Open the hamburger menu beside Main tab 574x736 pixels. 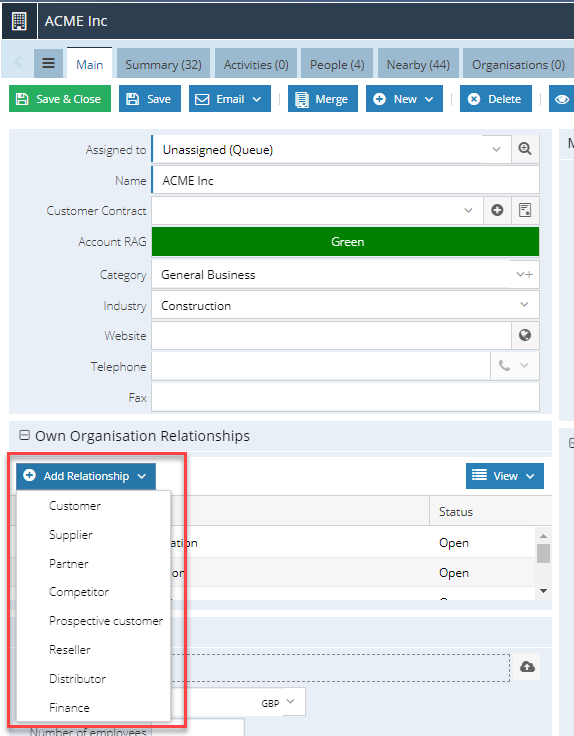coord(48,63)
